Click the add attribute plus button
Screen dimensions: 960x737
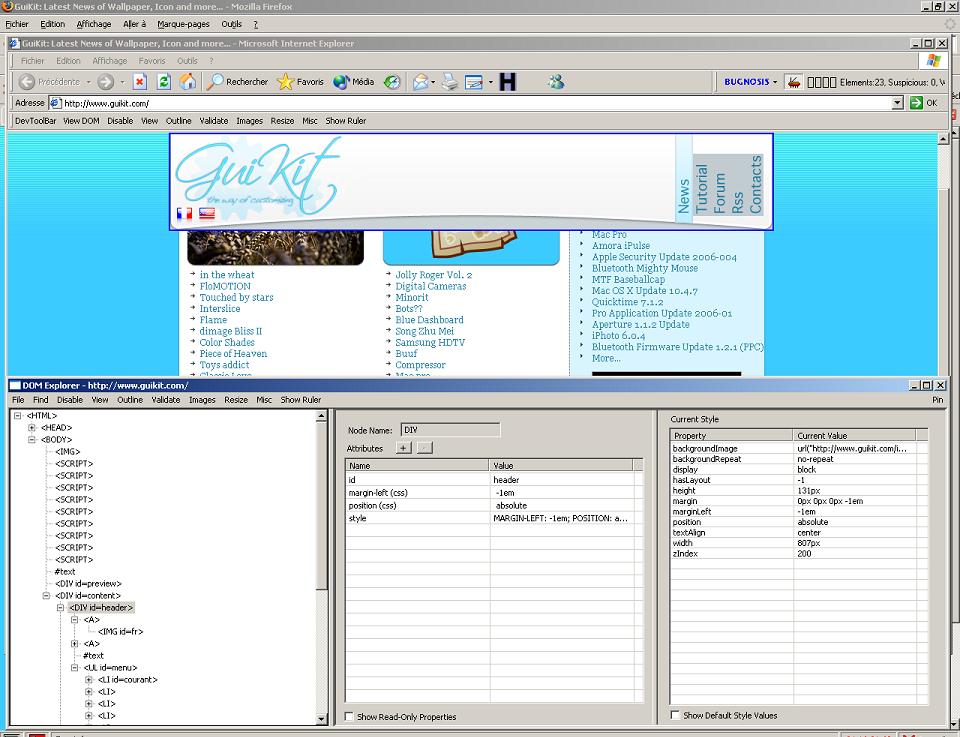[x=403, y=448]
